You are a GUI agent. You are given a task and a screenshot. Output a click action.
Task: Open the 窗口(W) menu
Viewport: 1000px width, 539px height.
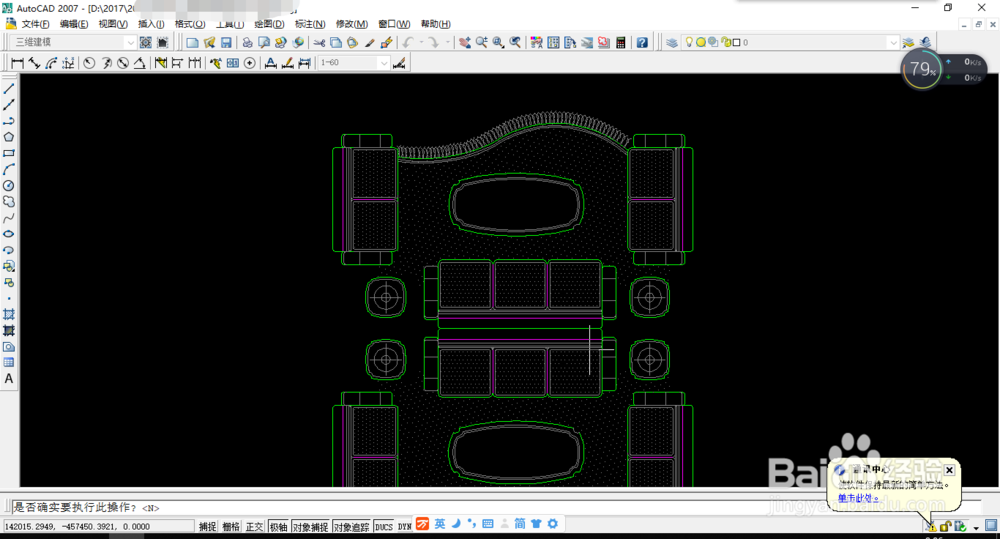point(394,24)
